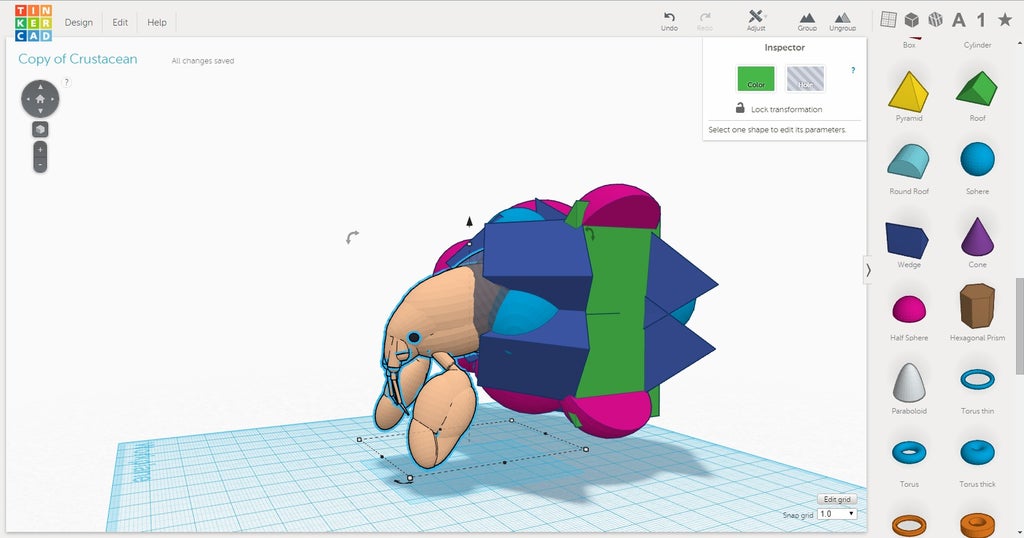Select the Pyramid shape
This screenshot has width=1024, height=538.
point(908,96)
